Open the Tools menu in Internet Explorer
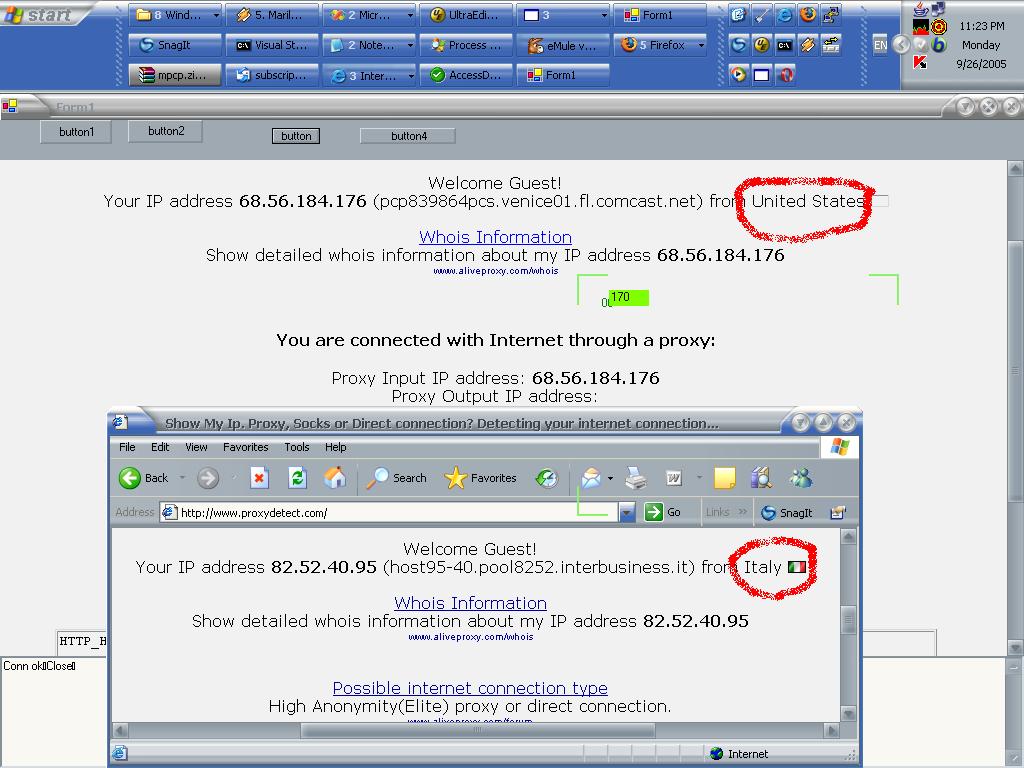 pyautogui.click(x=296, y=447)
